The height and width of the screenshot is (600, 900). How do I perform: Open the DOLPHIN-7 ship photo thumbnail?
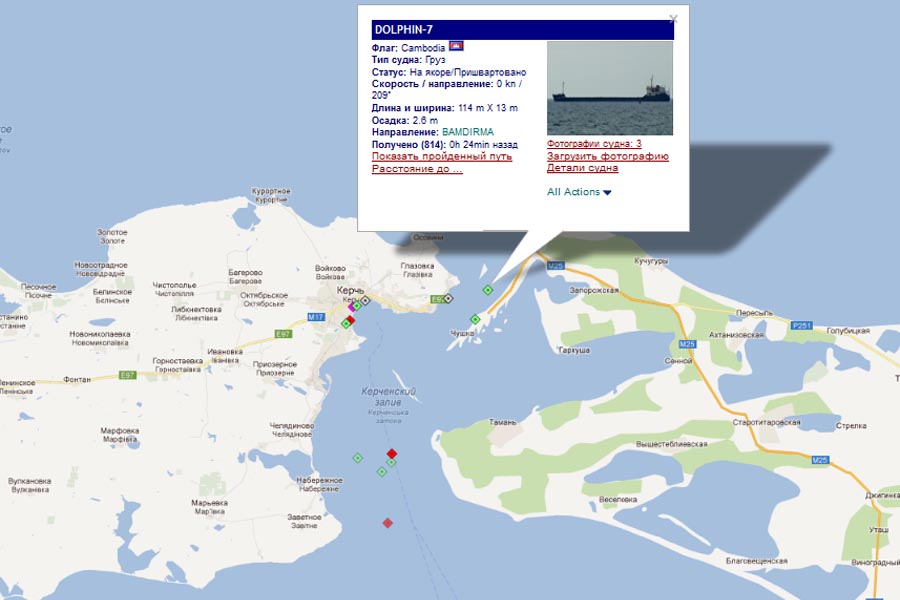[610, 88]
